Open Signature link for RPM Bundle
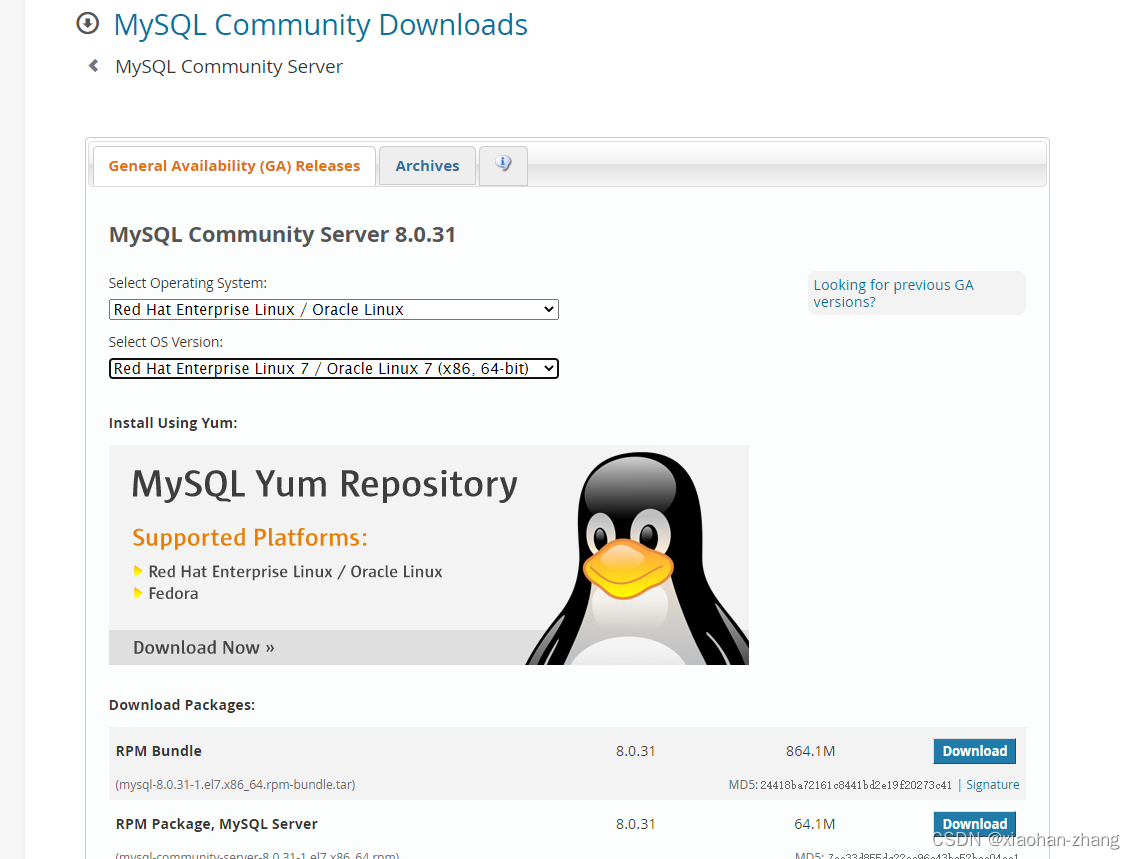The image size is (1135, 859). [992, 784]
